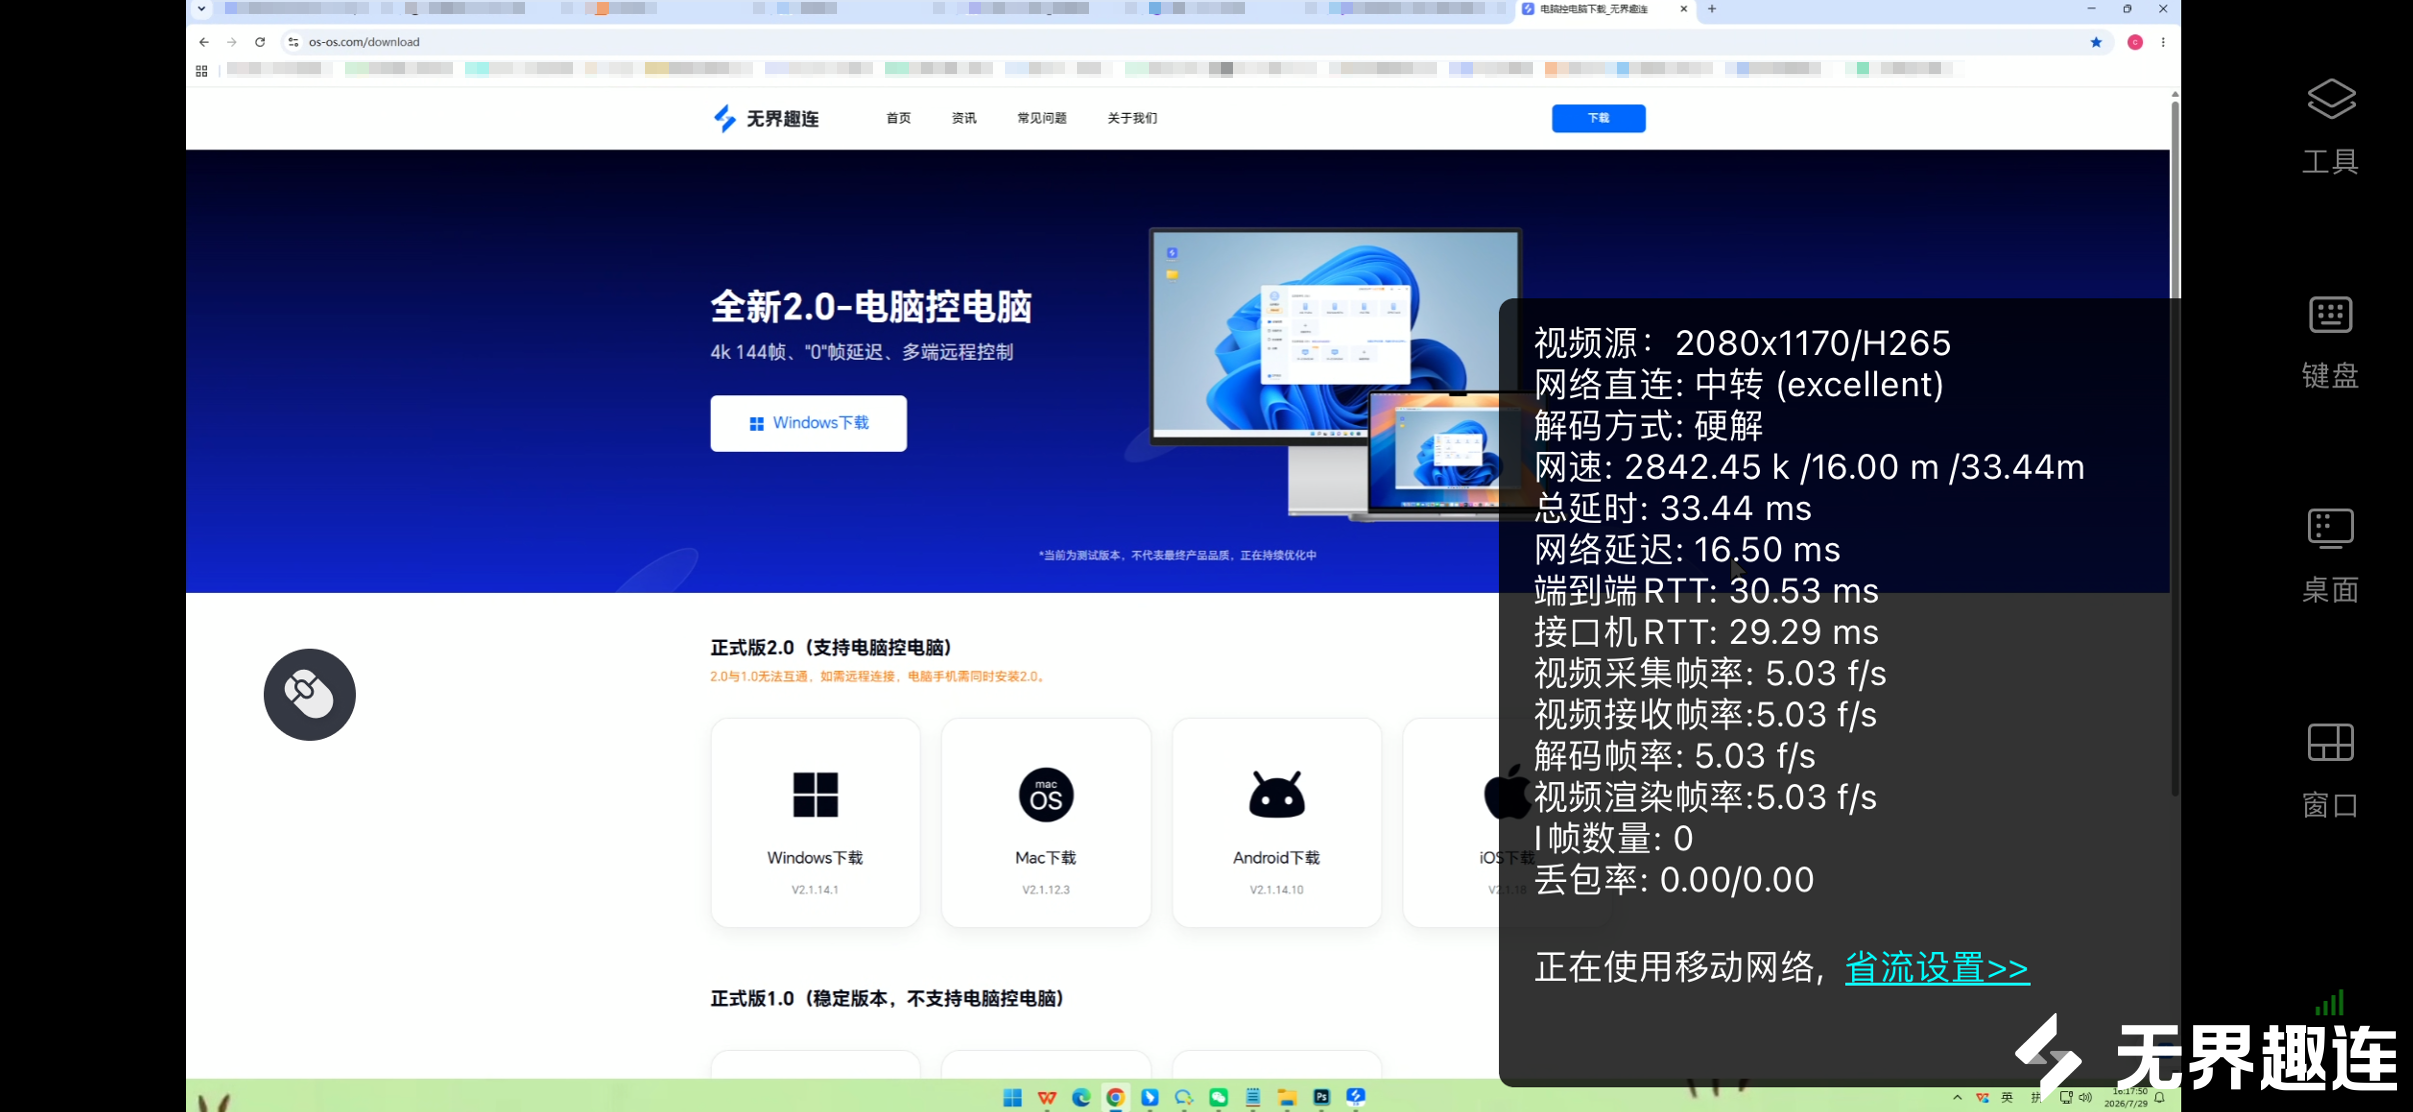
Task: Open a new browser tab
Action: coord(1712,9)
